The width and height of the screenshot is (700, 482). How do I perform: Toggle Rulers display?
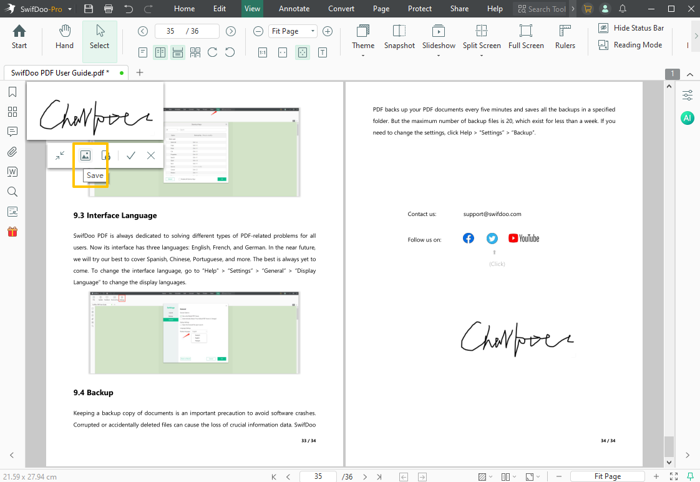565,37
